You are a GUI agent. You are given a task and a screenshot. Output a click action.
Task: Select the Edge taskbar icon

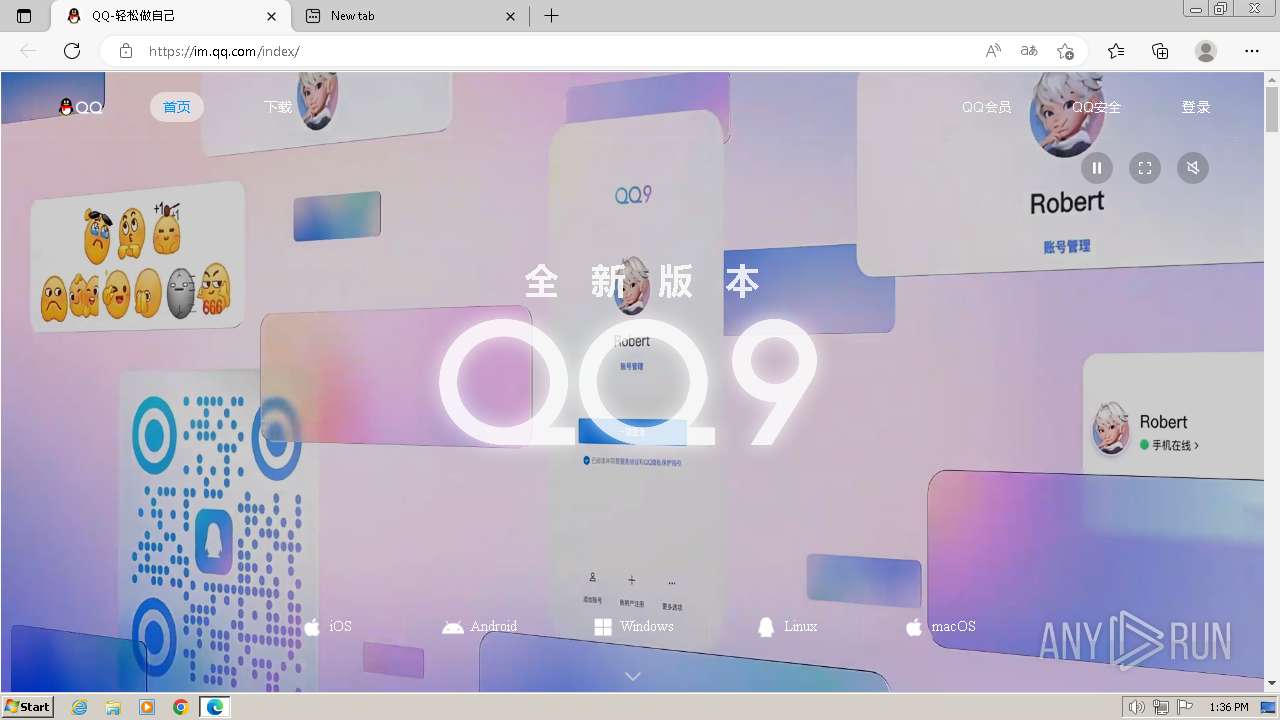tap(215, 707)
